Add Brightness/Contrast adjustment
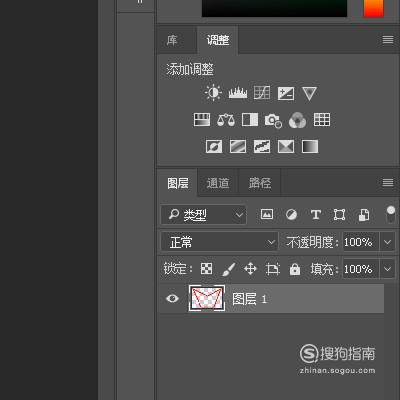The width and height of the screenshot is (400, 400). coord(213,93)
